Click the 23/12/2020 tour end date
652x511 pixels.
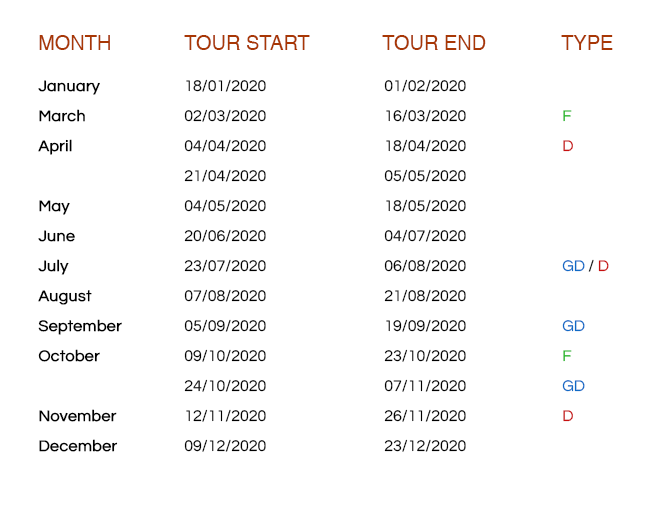425,446
